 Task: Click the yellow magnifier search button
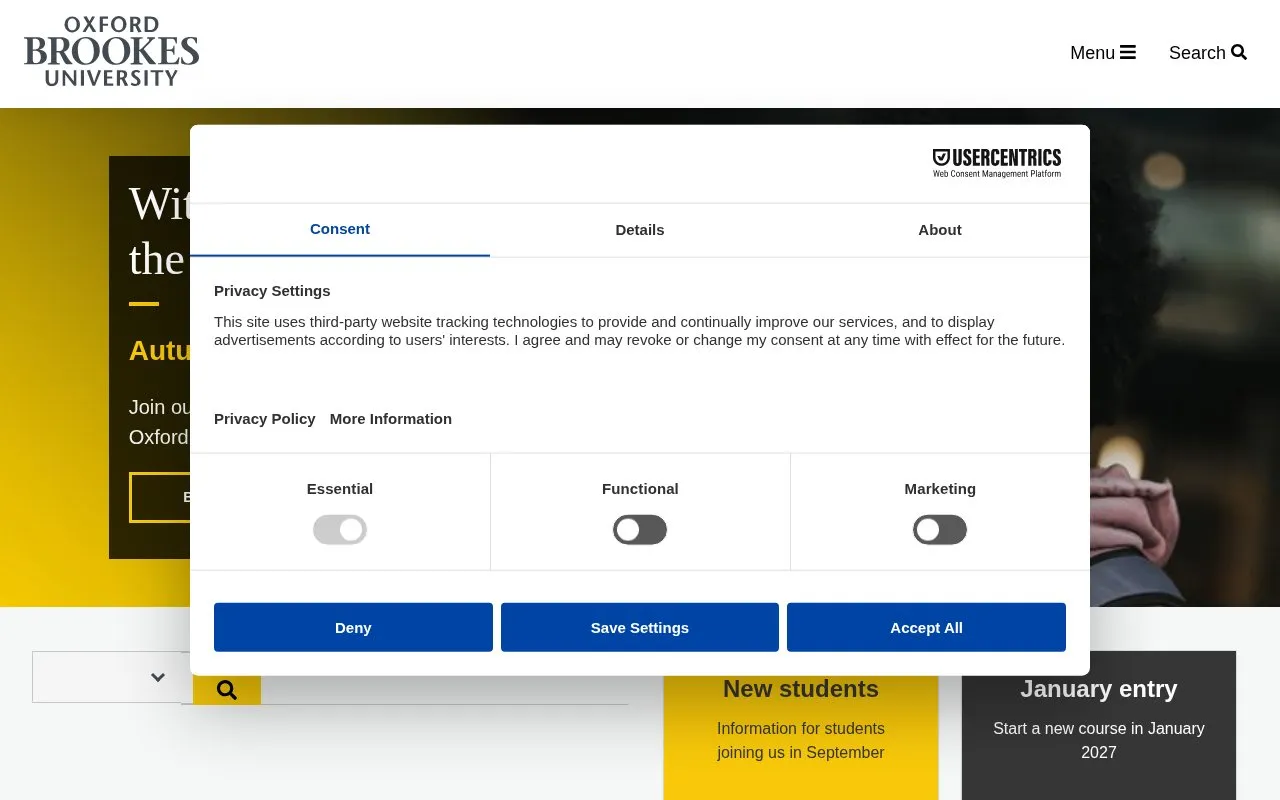pos(227,690)
